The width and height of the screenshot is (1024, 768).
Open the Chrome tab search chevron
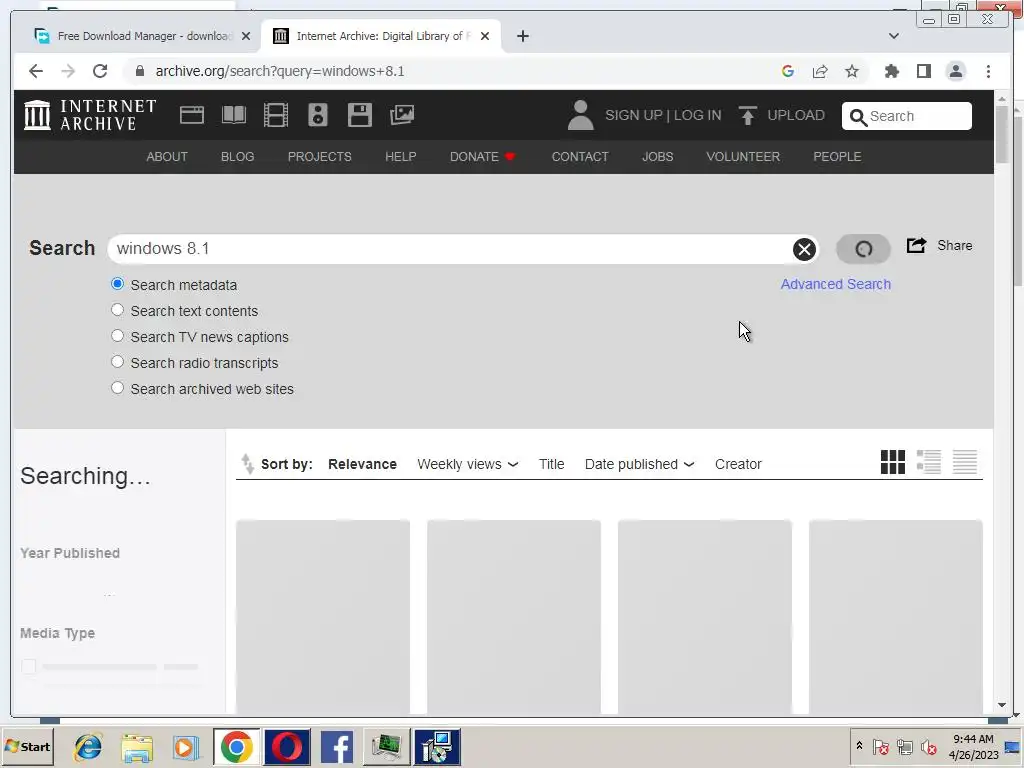point(893,36)
